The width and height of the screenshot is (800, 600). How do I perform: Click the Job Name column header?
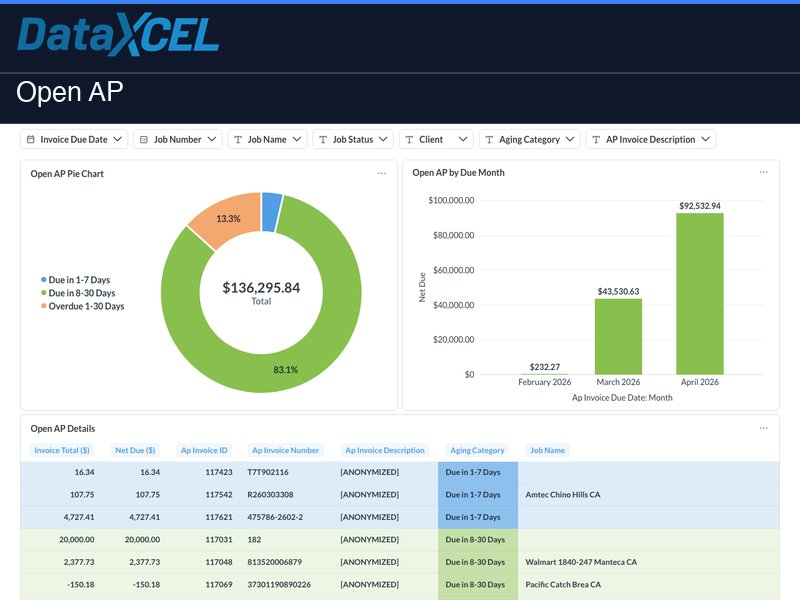[548, 450]
